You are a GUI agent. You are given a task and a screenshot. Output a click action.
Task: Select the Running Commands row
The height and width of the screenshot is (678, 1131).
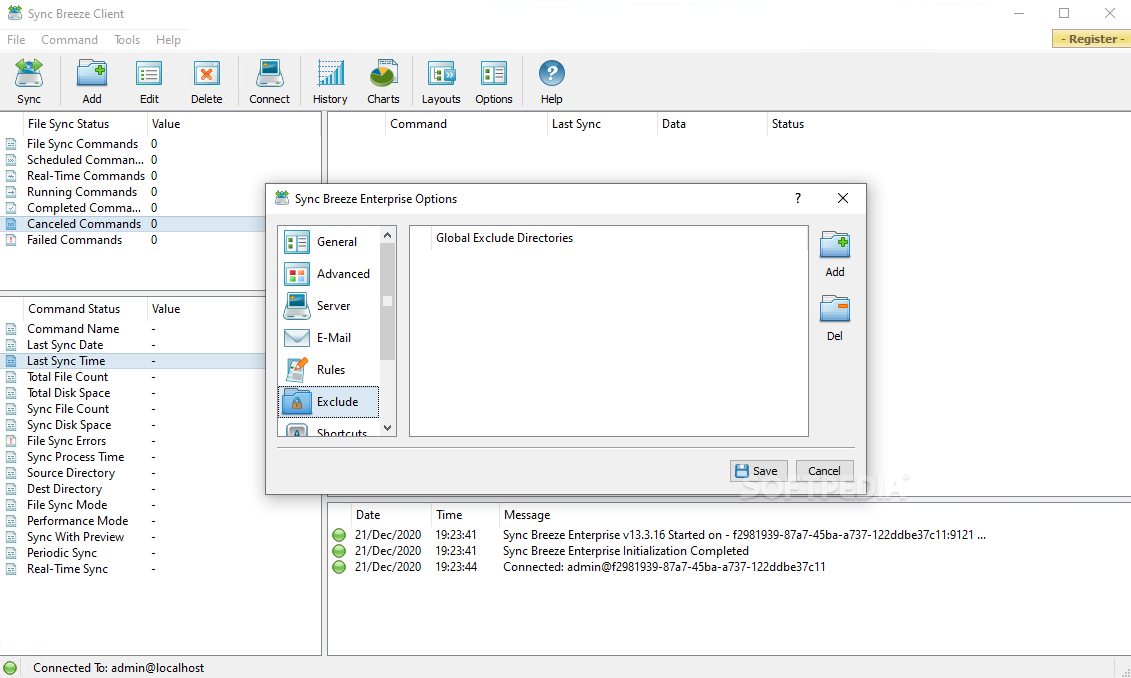[x=134, y=192]
